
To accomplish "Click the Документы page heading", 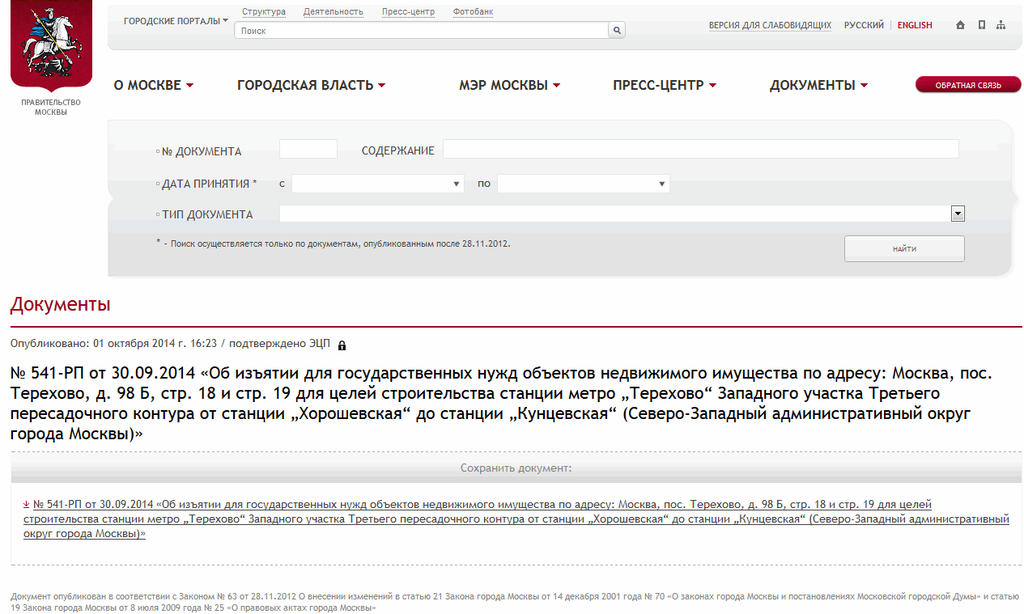I will pos(60,304).
